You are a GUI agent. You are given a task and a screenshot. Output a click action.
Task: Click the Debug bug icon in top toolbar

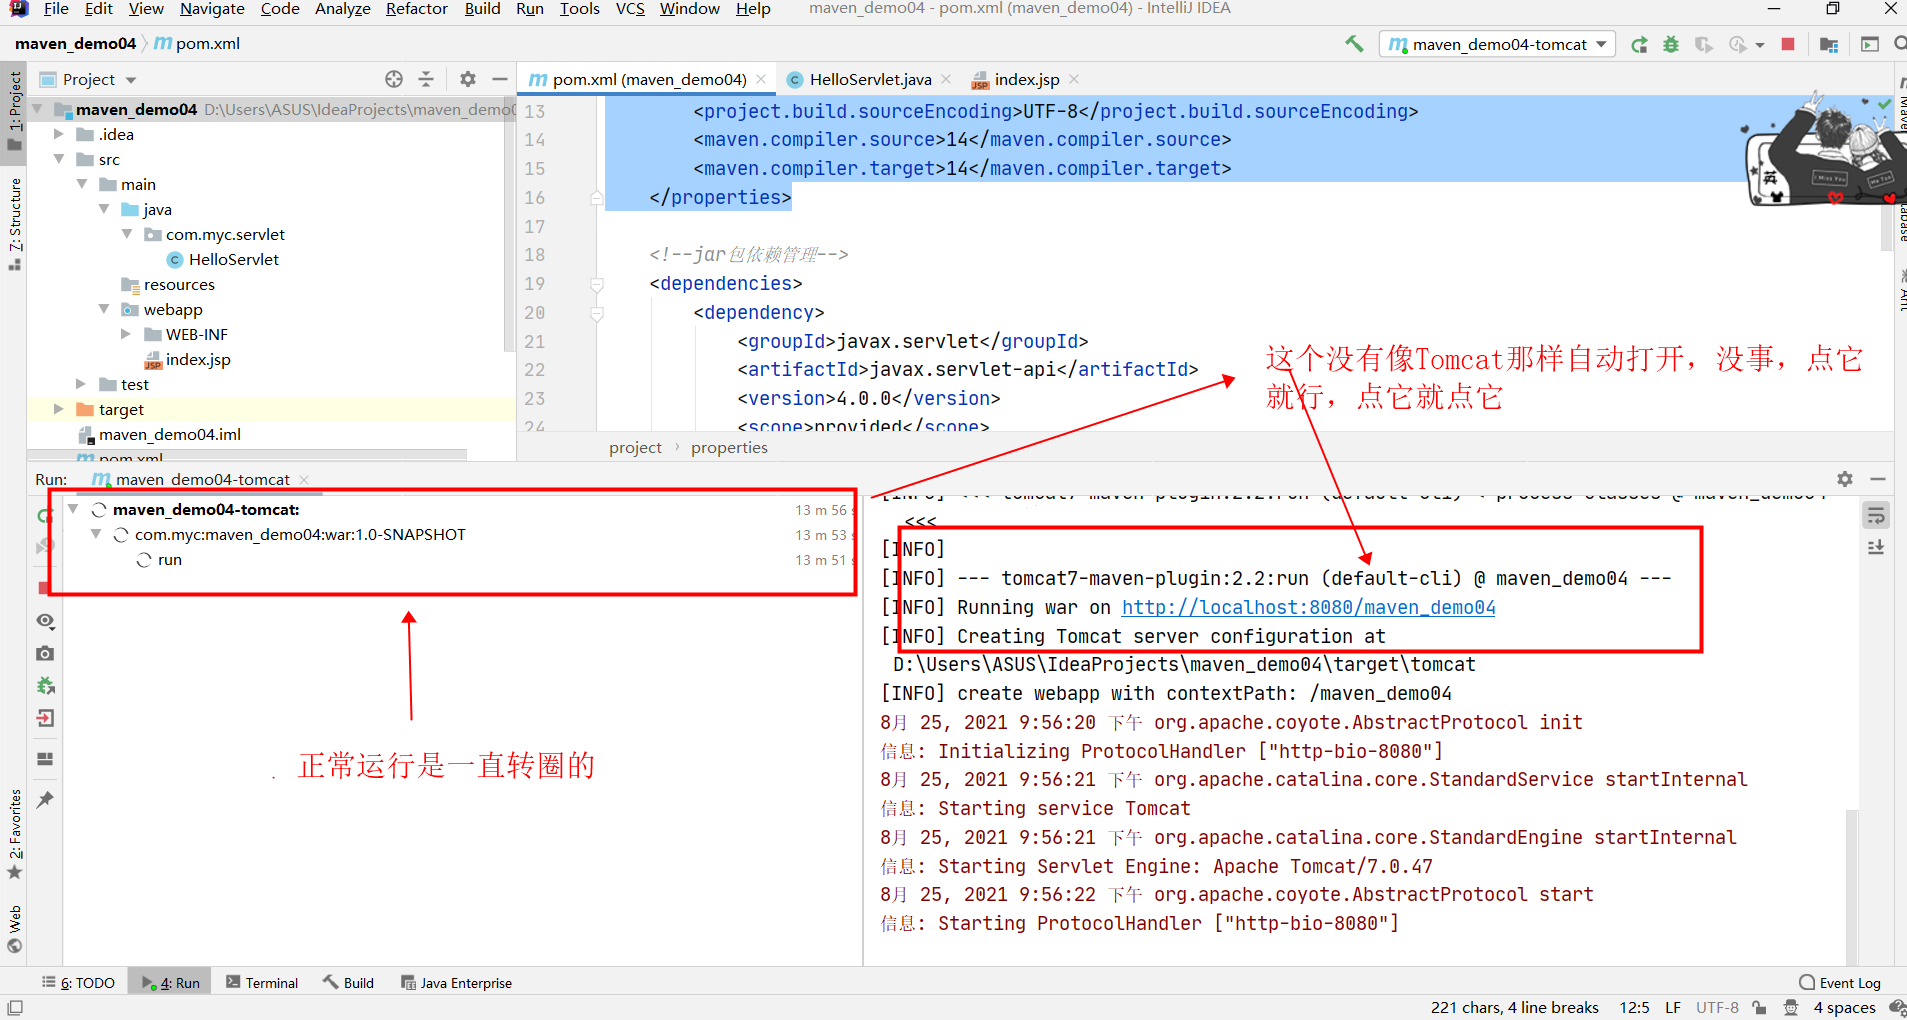[1671, 44]
